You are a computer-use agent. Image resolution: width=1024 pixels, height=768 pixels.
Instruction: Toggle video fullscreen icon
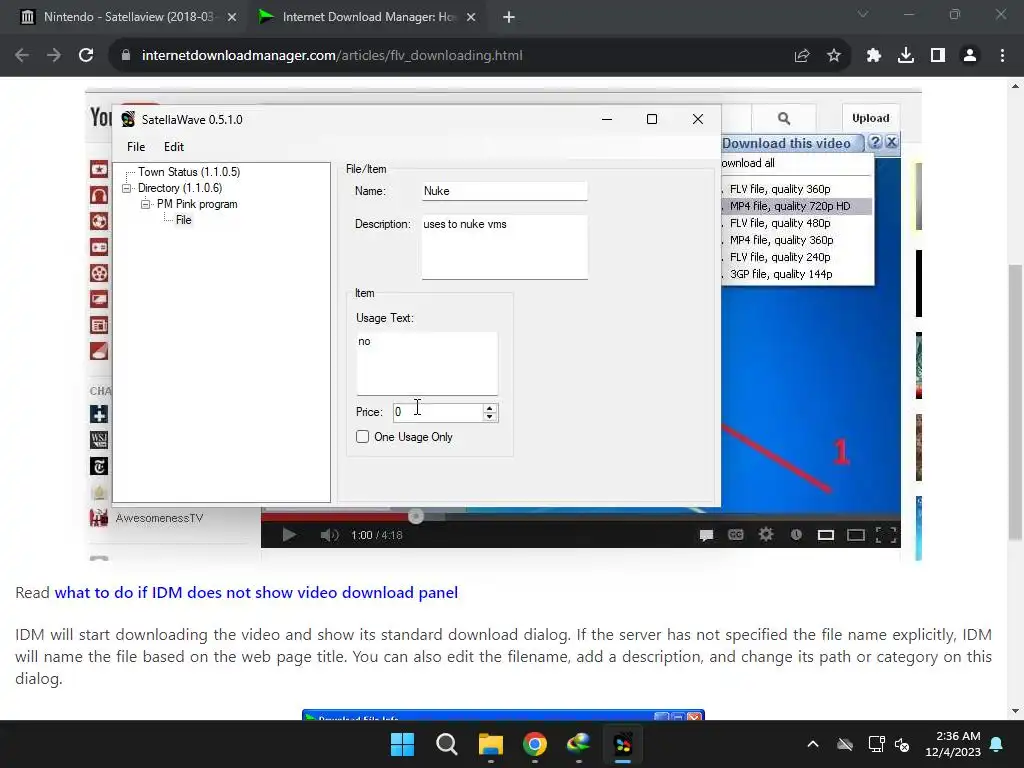click(886, 536)
